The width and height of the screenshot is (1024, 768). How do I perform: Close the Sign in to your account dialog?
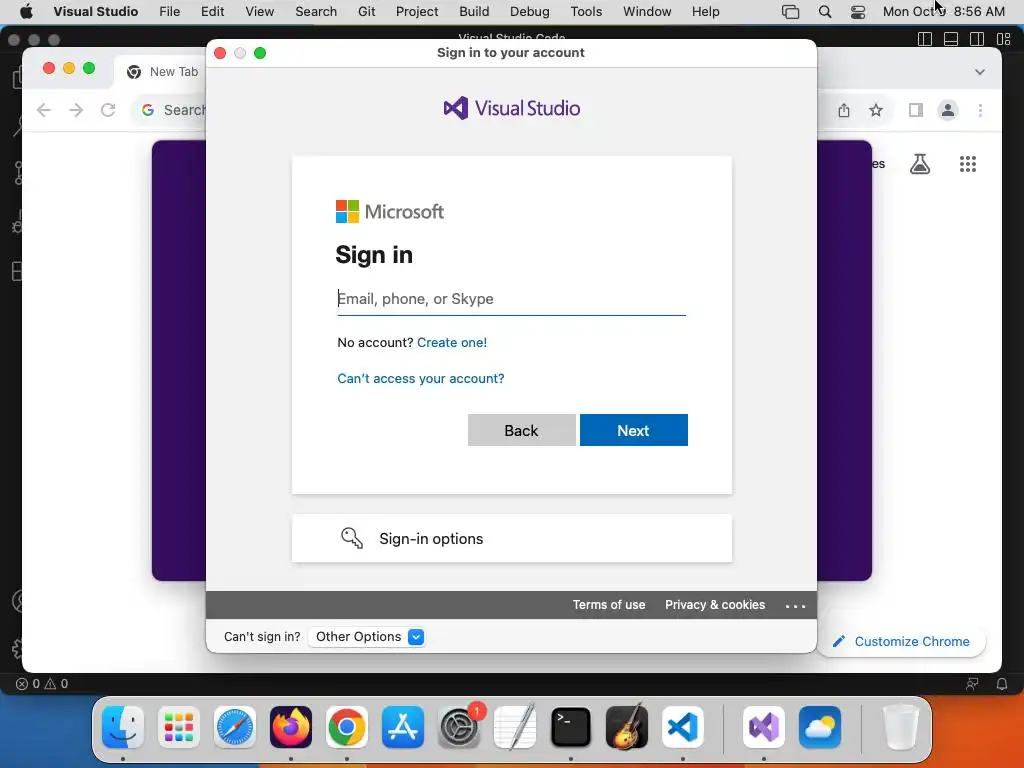click(x=220, y=53)
